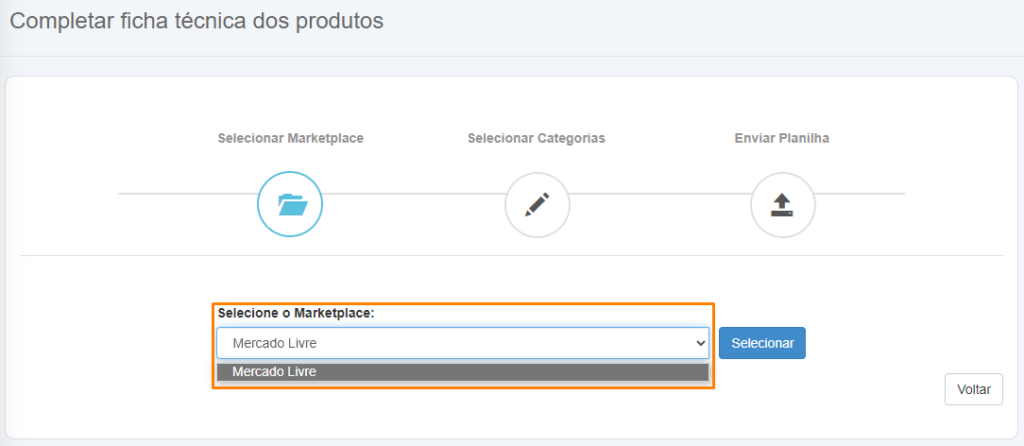Click the pencil icon for Selecionar Categorias

click(x=537, y=204)
